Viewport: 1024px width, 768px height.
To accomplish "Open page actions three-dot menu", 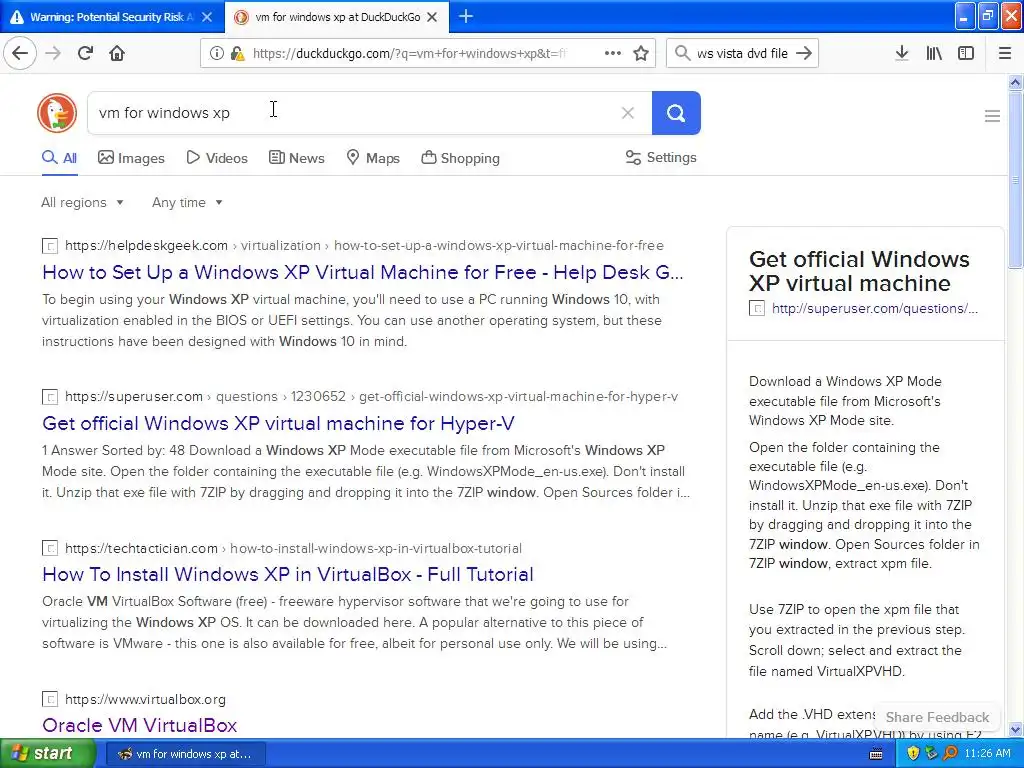I will [613, 53].
